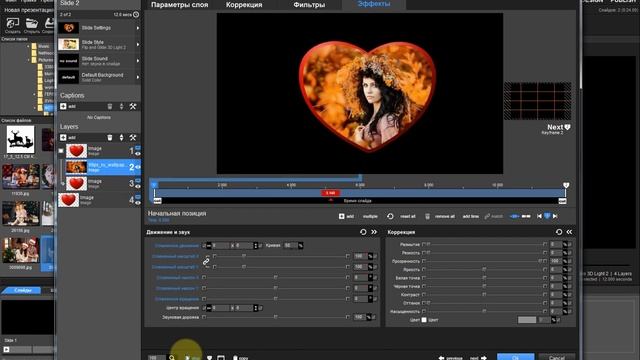
Task: Expand Движение и звук panel with double chevron
Action: pyautogui.click(x=374, y=232)
